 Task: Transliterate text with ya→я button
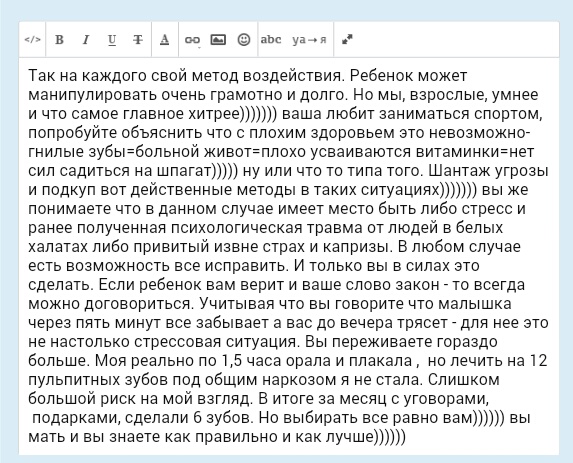(x=309, y=39)
